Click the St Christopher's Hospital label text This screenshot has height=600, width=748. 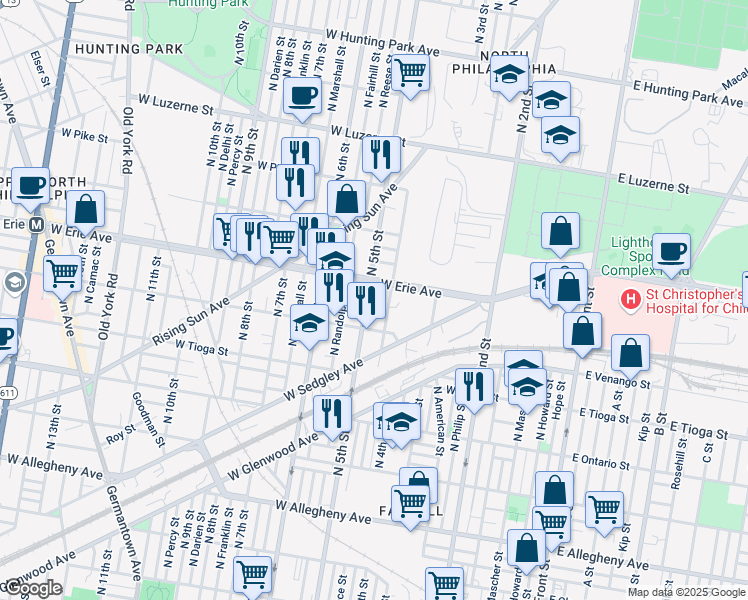point(696,301)
